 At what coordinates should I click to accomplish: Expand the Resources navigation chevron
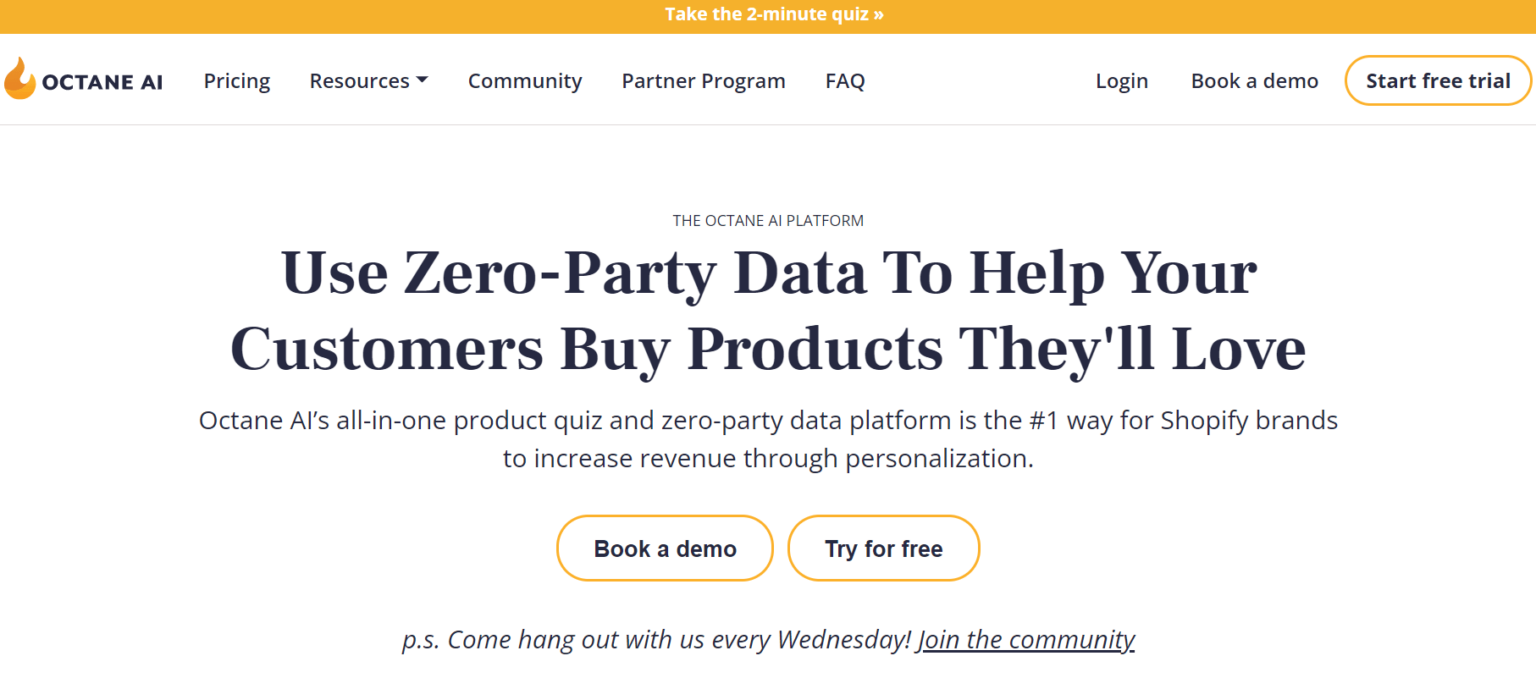(423, 80)
